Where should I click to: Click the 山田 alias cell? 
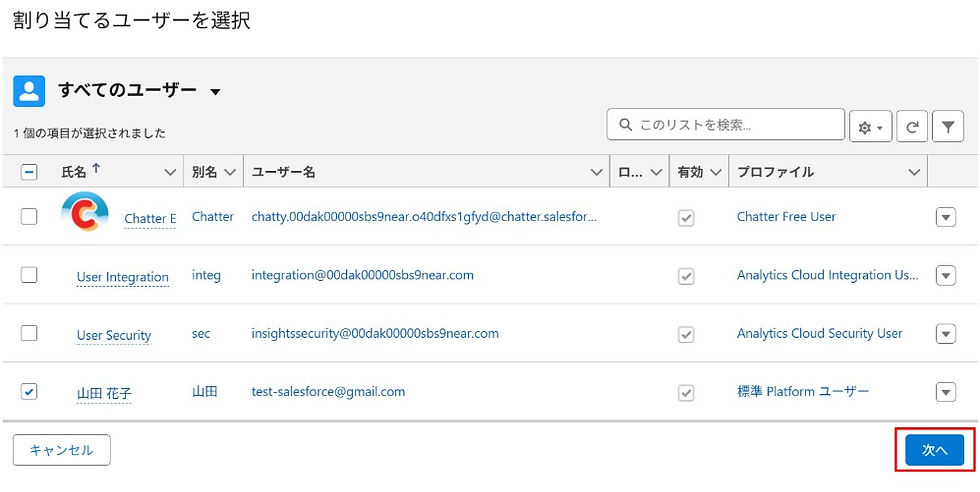pos(204,392)
